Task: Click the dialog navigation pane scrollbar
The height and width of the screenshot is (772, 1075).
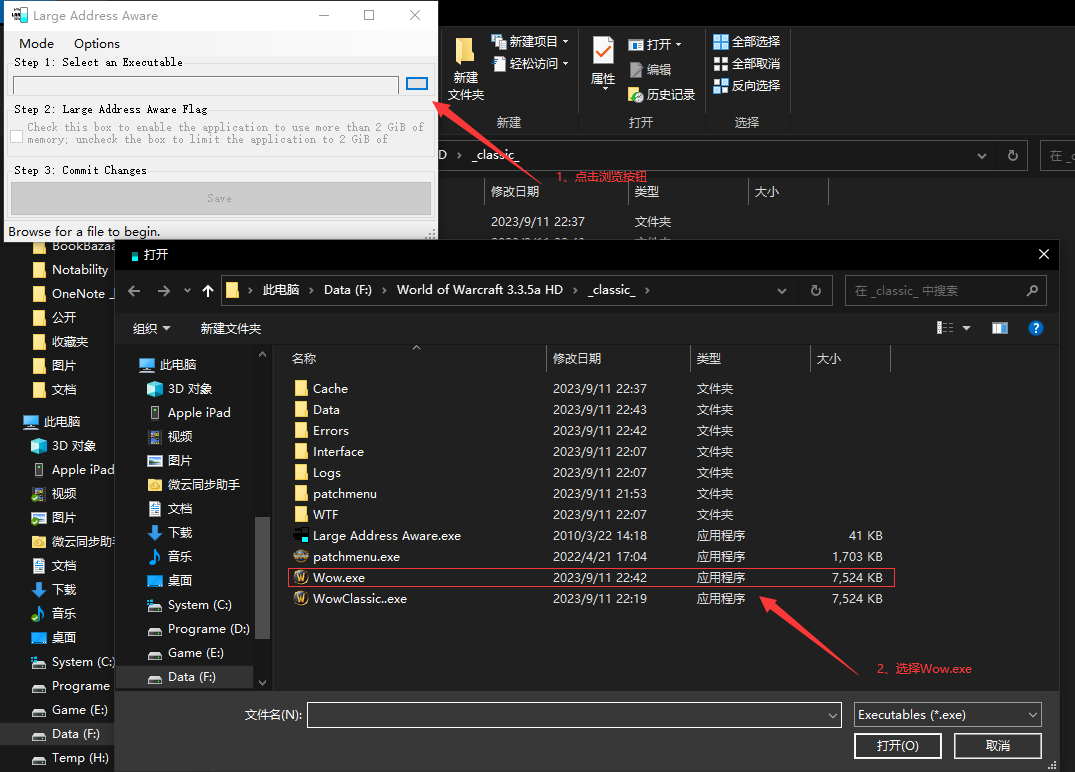Action: point(263,577)
